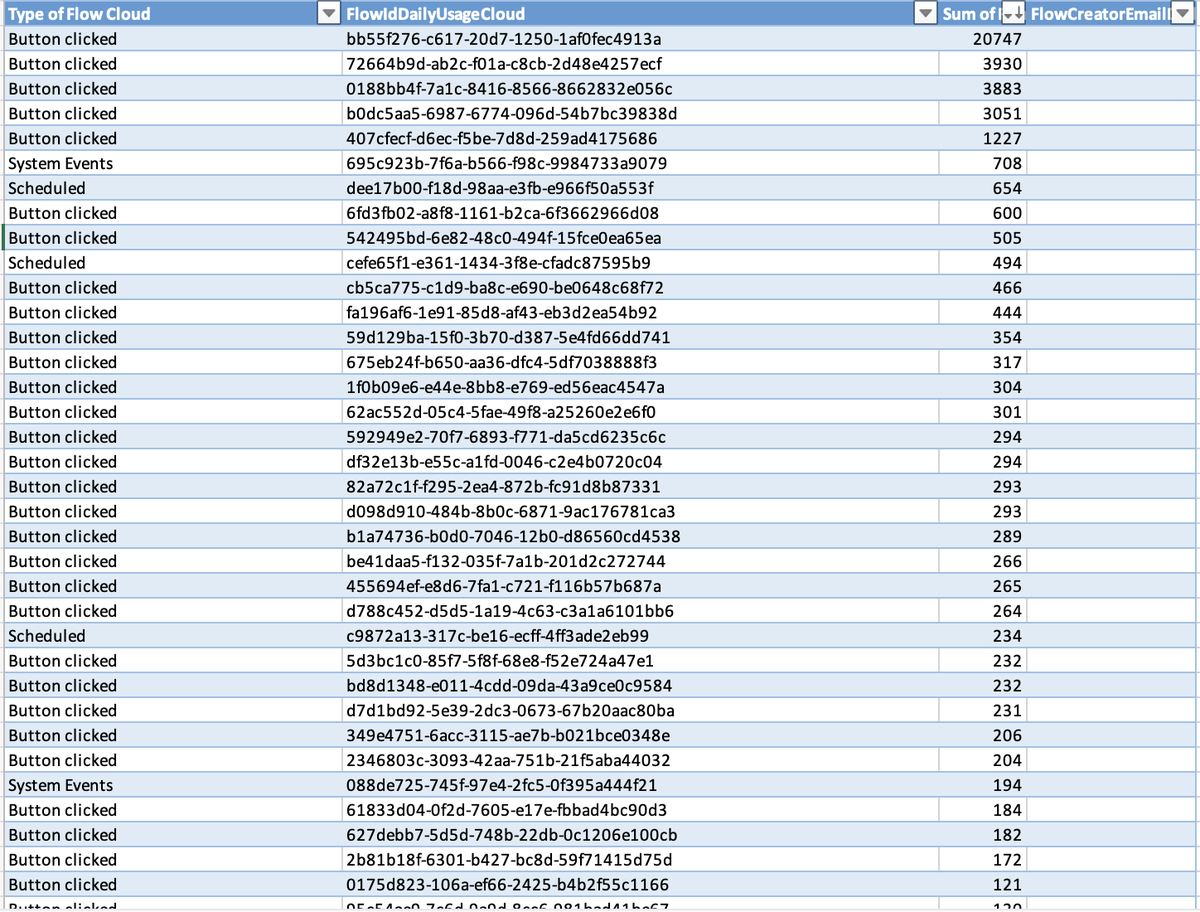Screen dimensions: 1200x912
Task: Select Scheduled in the c9872a13 row
Action: click(172, 636)
